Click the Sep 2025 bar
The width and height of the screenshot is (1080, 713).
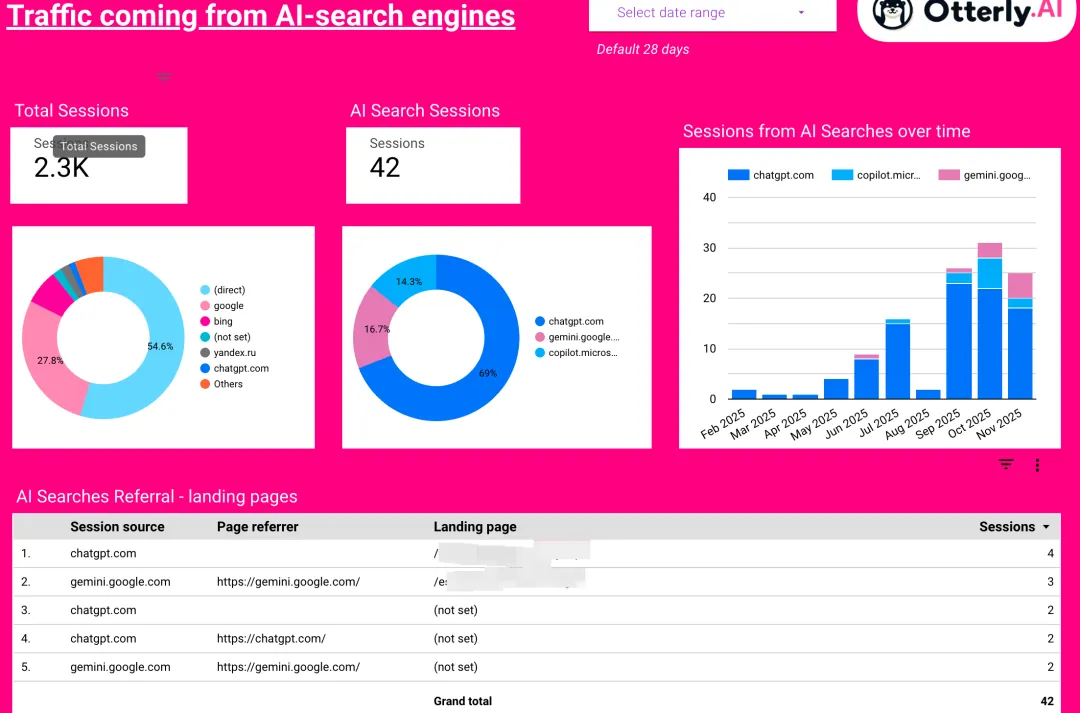959,333
